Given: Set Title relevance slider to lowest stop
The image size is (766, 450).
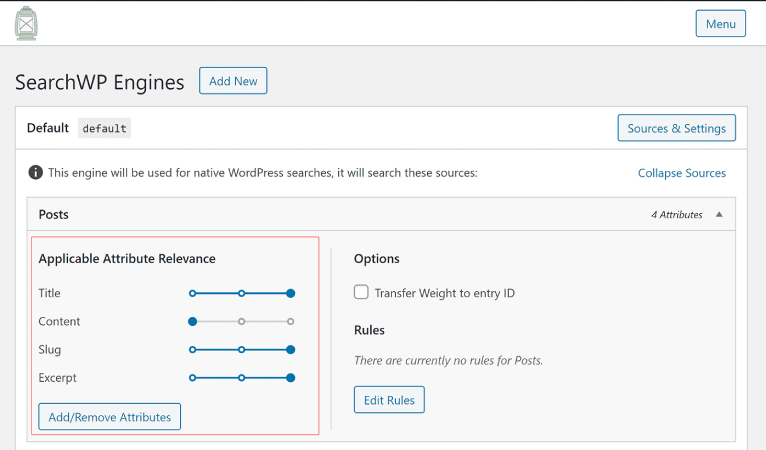Looking at the screenshot, I should coord(192,293).
